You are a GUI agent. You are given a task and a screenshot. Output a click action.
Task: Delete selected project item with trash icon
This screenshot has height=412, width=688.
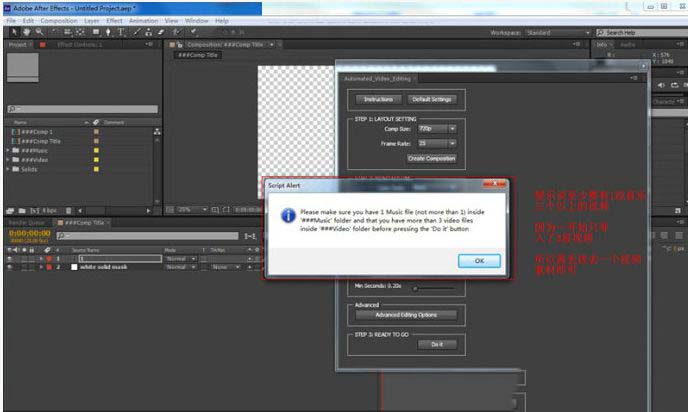tap(68, 211)
